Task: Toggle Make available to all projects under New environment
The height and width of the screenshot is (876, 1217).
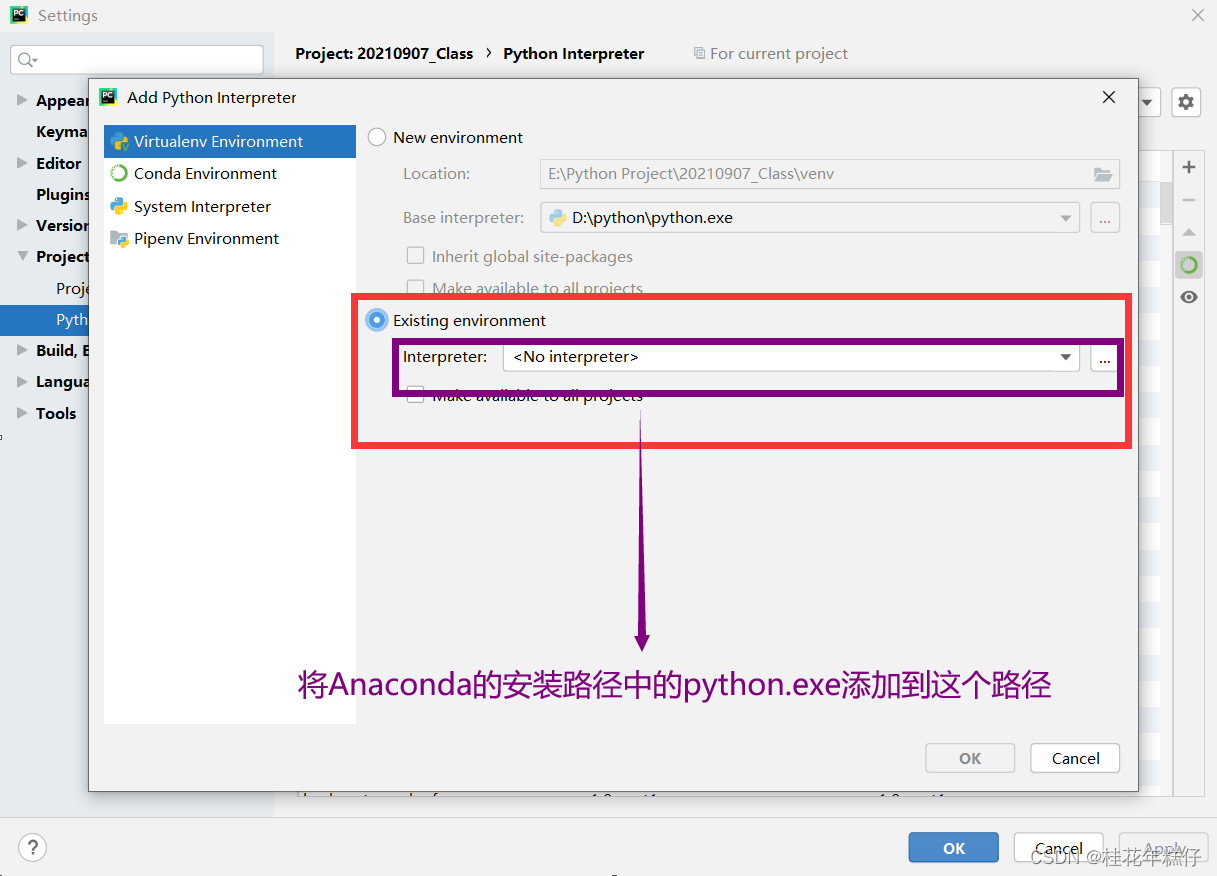Action: (x=415, y=288)
